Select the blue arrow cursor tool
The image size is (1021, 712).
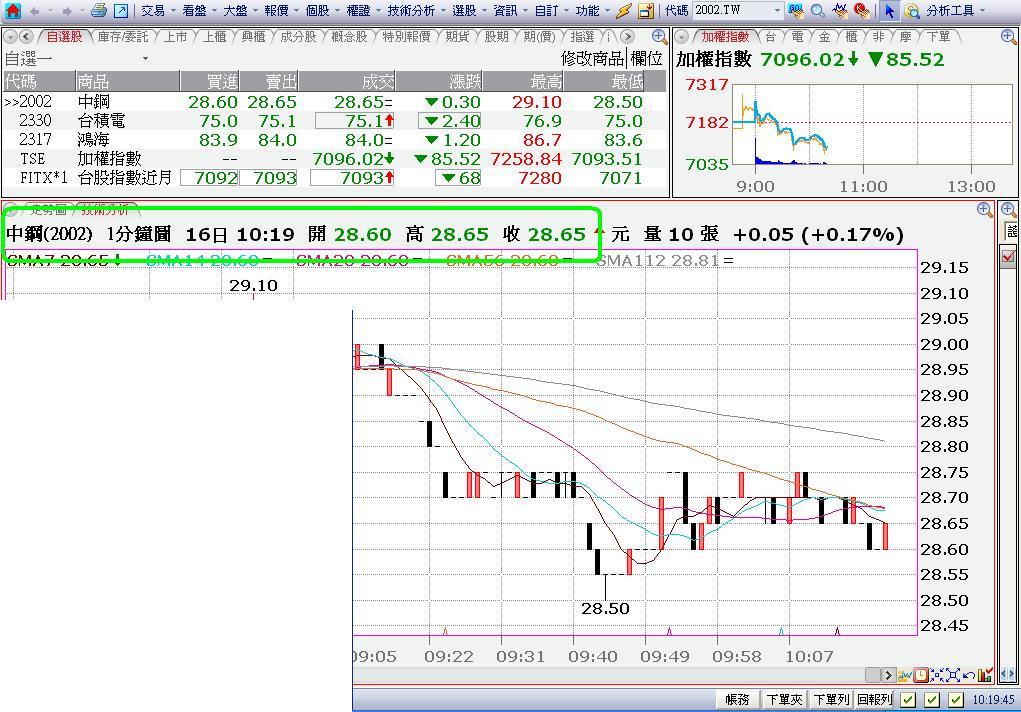pyautogui.click(x=889, y=10)
